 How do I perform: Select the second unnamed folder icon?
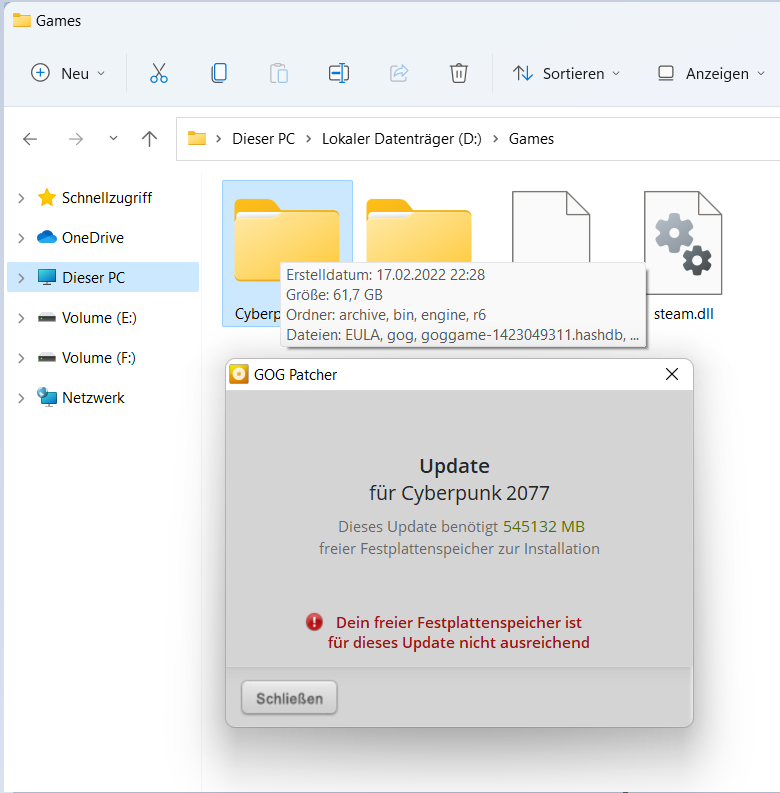[x=419, y=230]
